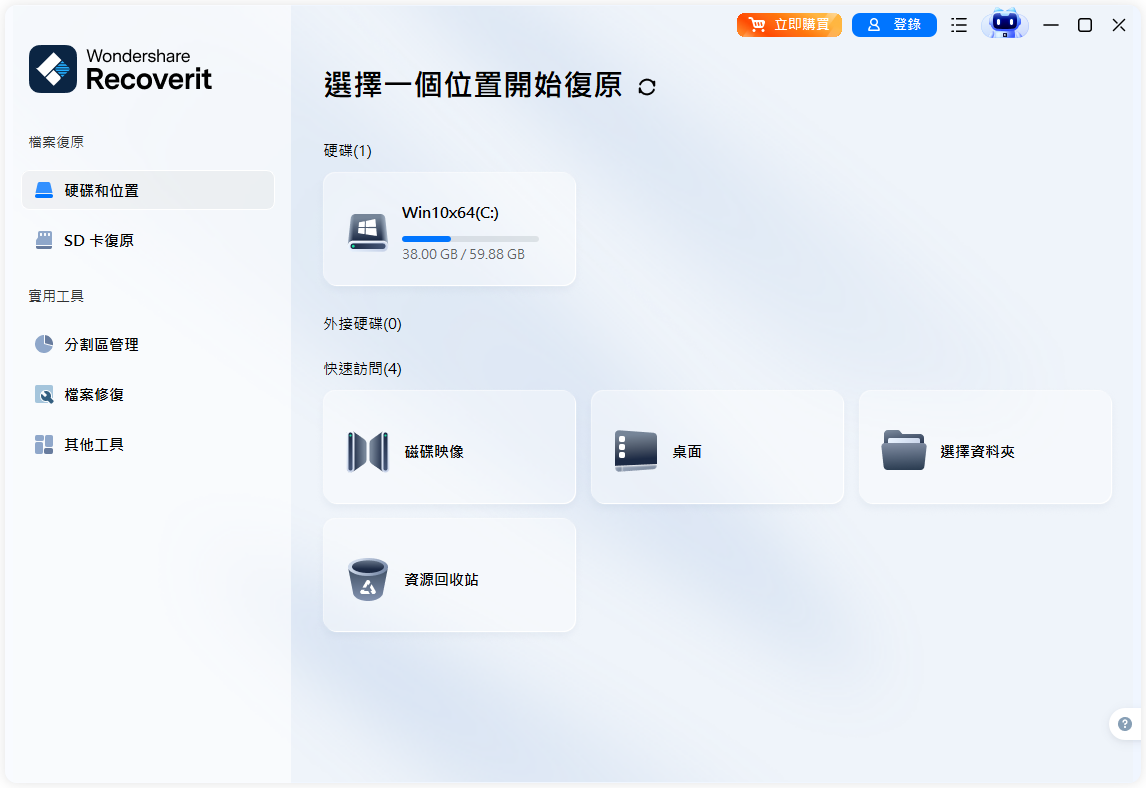This screenshot has height=788, width=1146.
Task: Click the list icon in the title bar
Action: [x=958, y=24]
